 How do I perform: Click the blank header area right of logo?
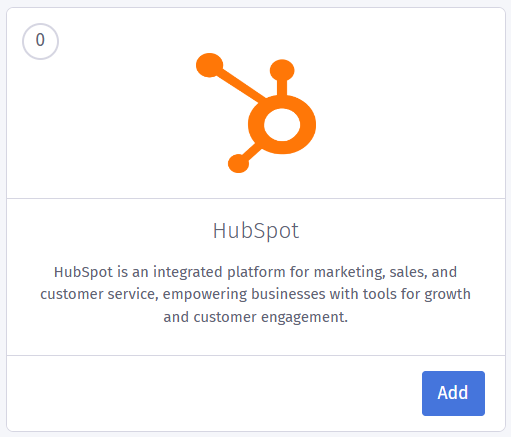tap(411, 103)
